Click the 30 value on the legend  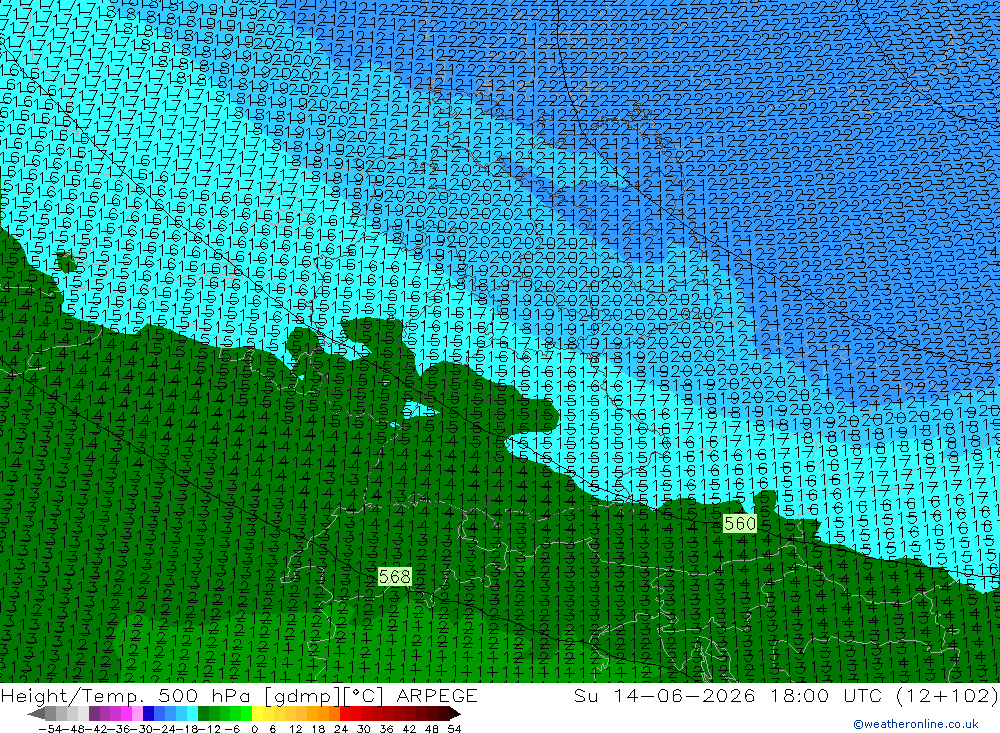click(x=364, y=729)
